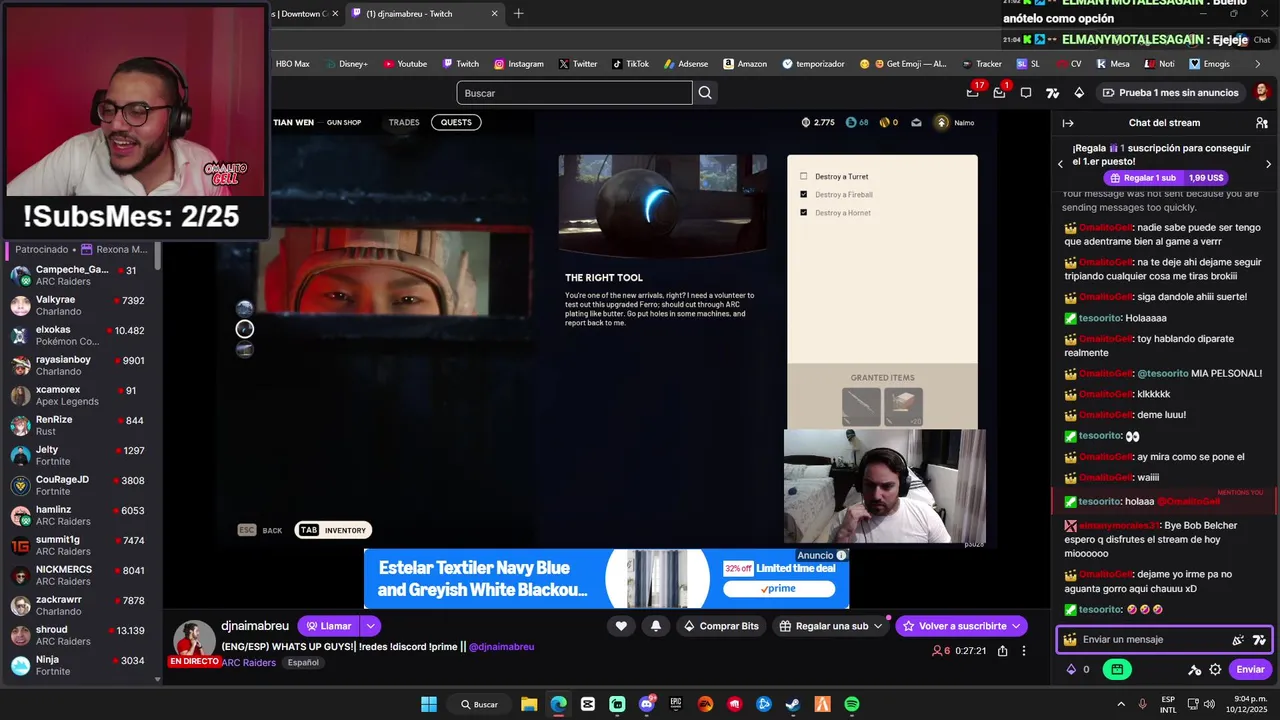This screenshot has height=720, width=1280.
Task: Open the whispers speech bubble icon
Action: coord(1025,93)
